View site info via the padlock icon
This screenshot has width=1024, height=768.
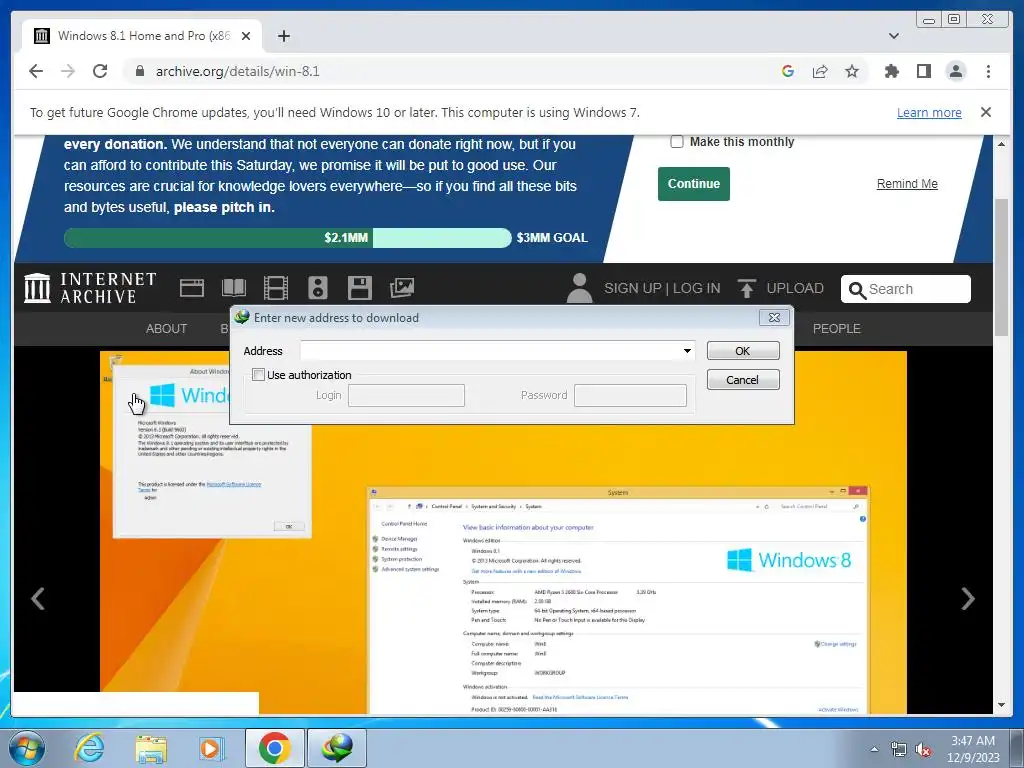click(139, 71)
